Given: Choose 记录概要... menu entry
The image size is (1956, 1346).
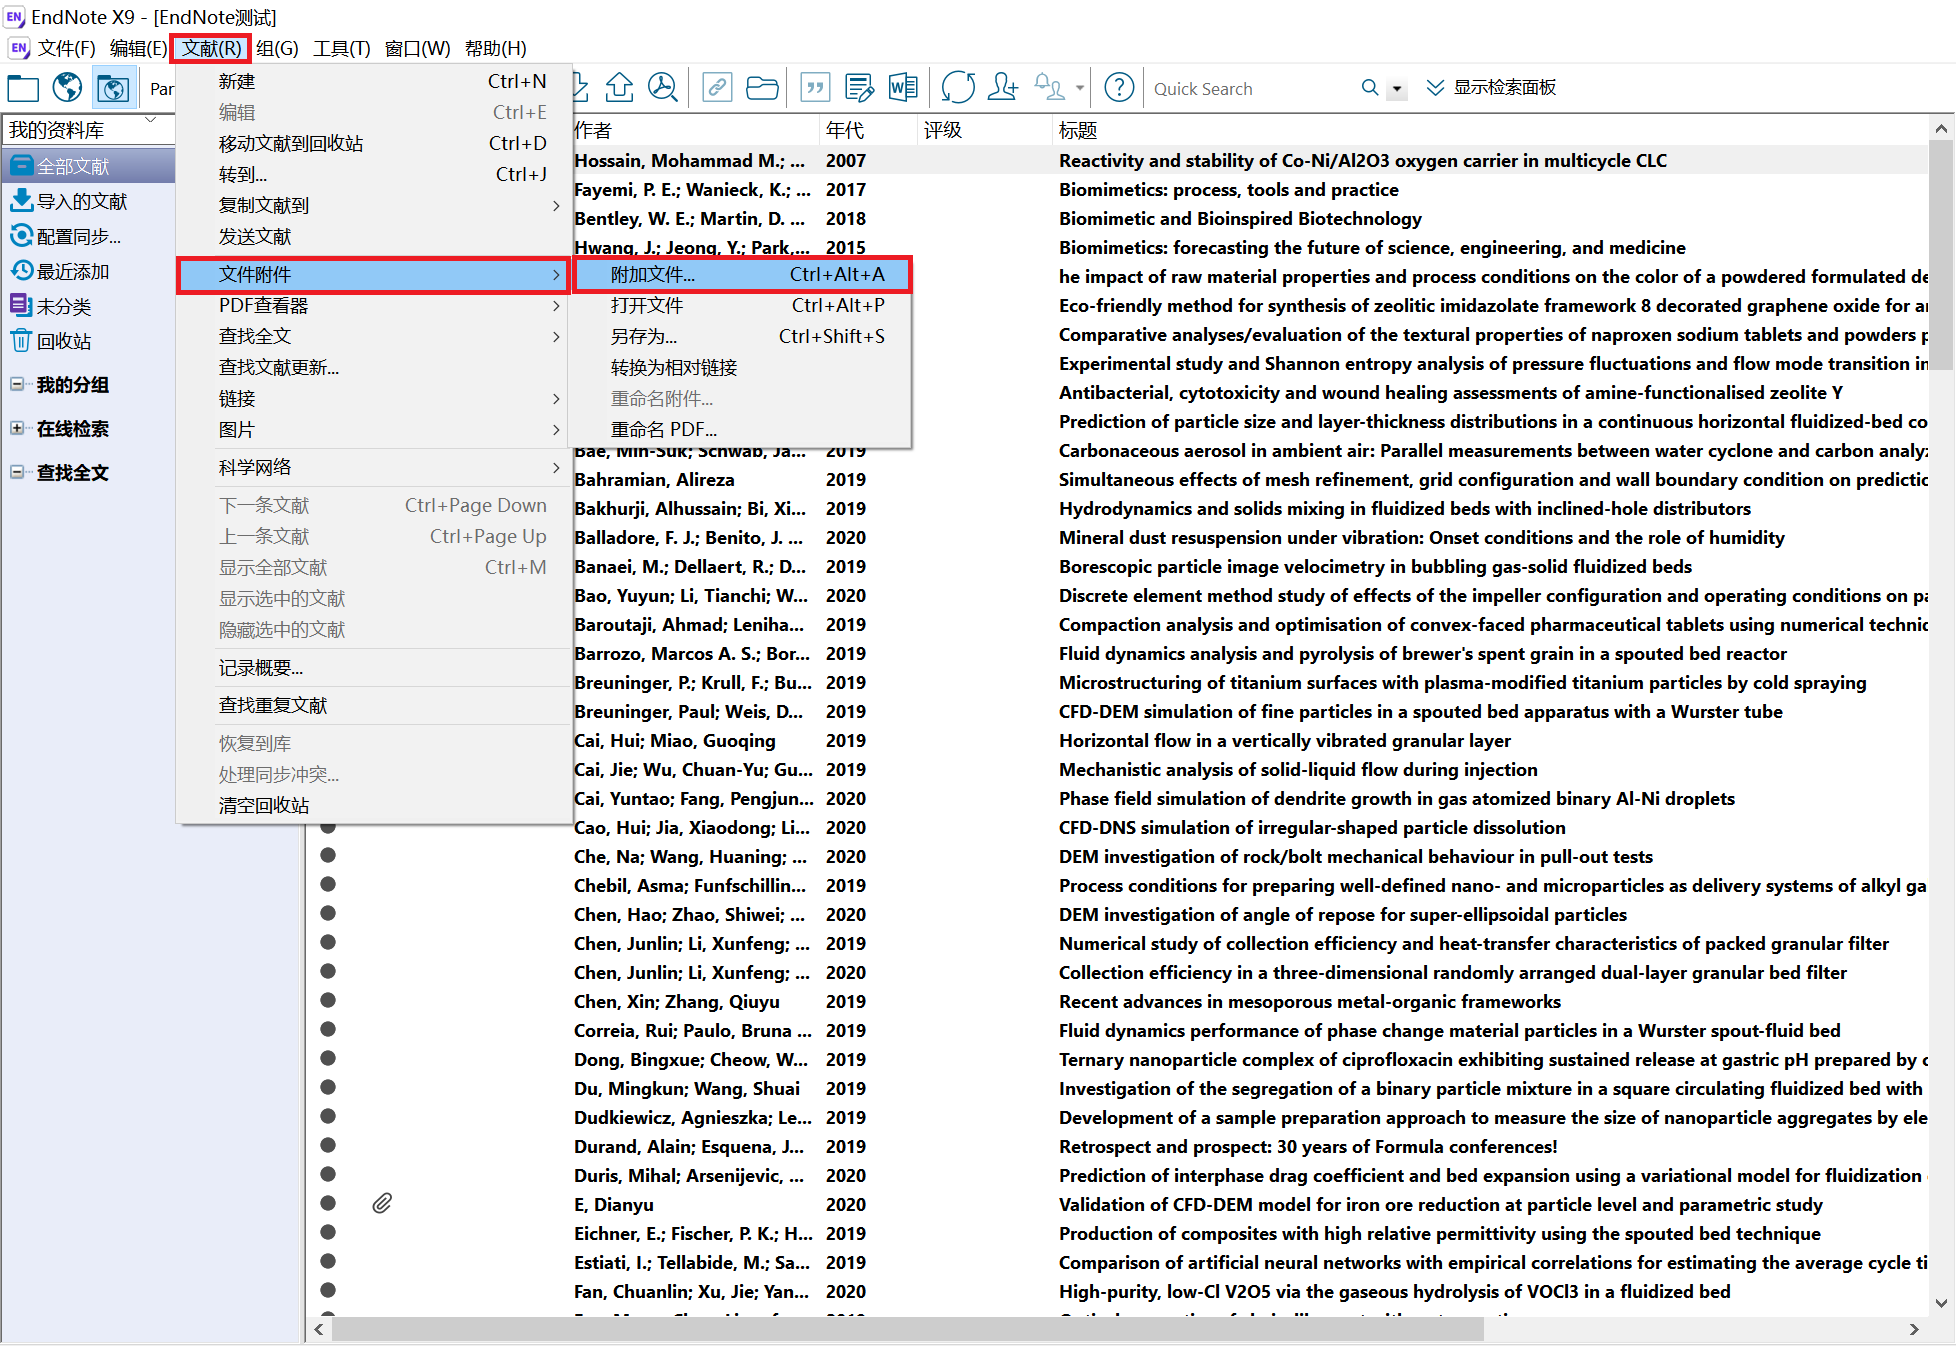Looking at the screenshot, I should click(x=374, y=667).
